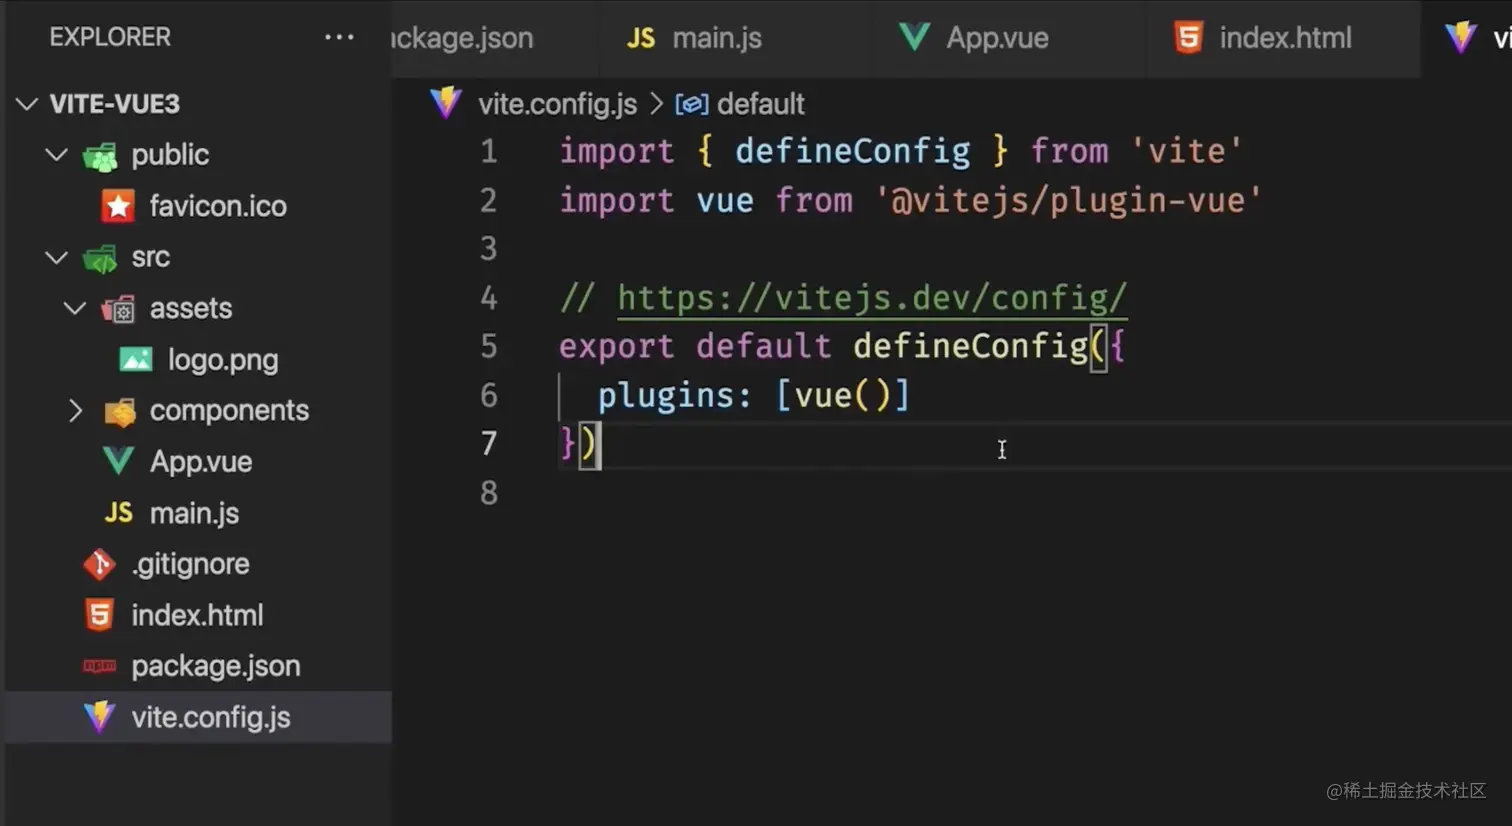1512x826 pixels.
Task: Click the JS icon on main.js tab
Action: click(x=640, y=38)
